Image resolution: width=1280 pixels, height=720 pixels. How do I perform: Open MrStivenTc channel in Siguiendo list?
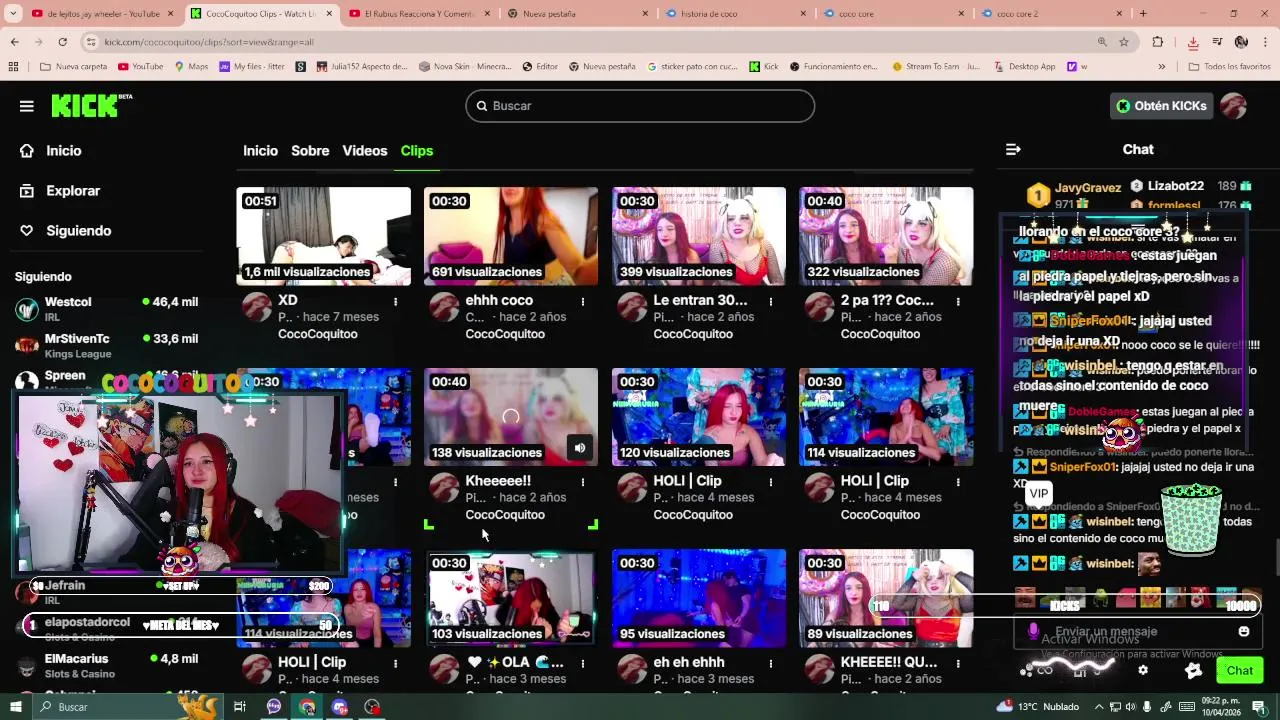pyautogui.click(x=106, y=346)
